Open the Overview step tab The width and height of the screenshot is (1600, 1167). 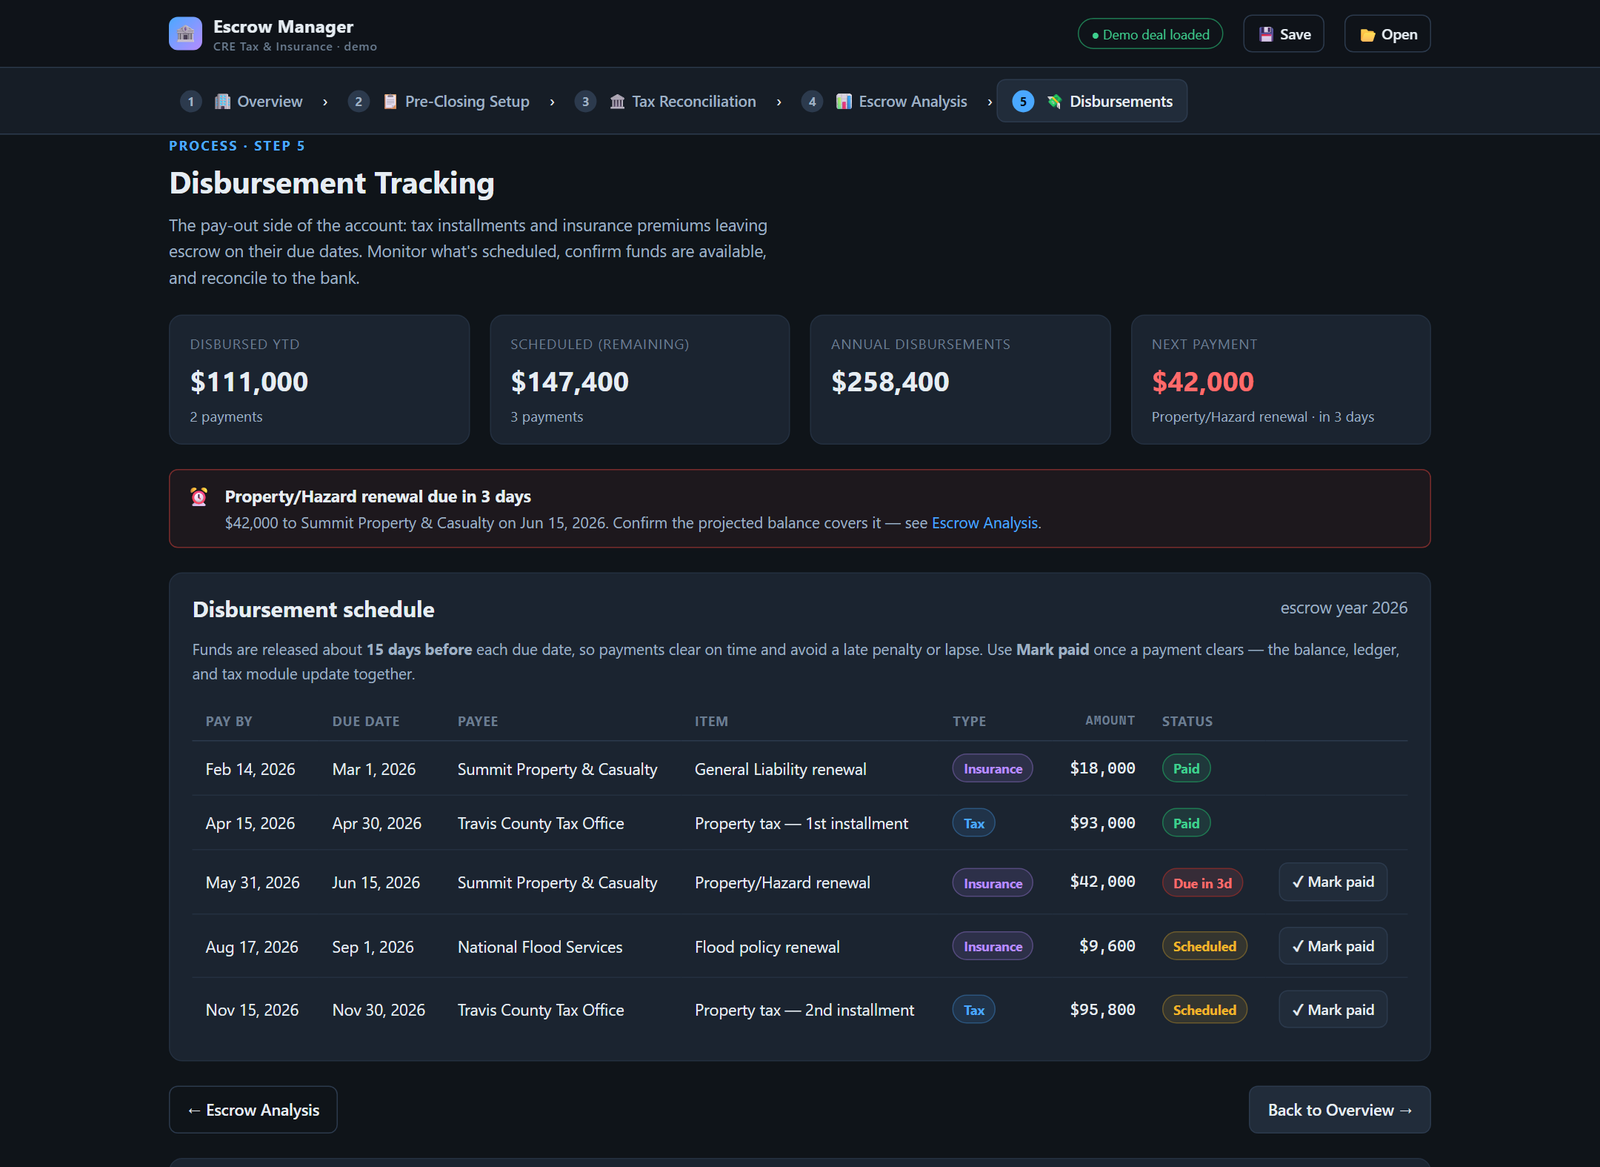click(241, 101)
